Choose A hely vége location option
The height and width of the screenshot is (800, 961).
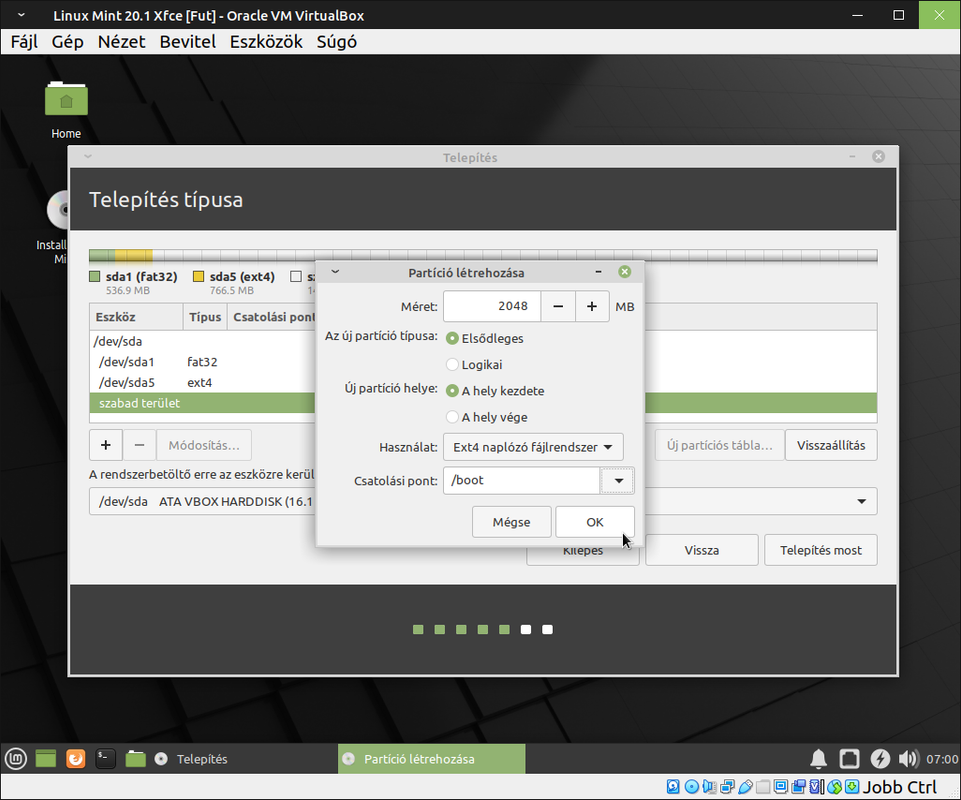pos(452,417)
